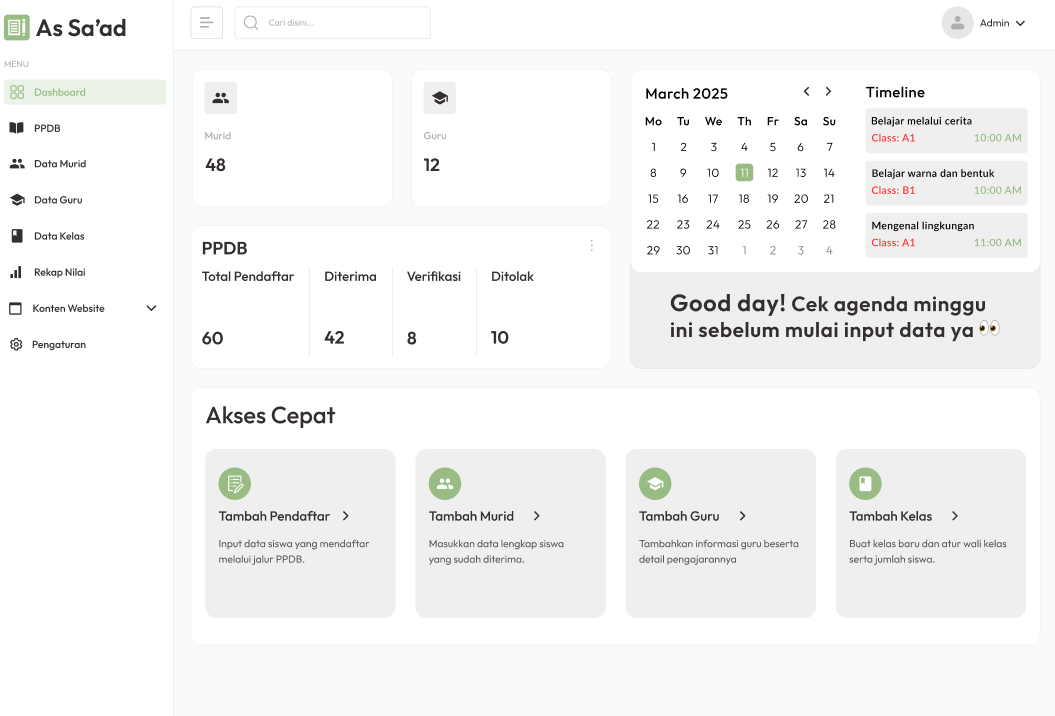Click the Tambah Pendaftar form icon
The height and width of the screenshot is (716, 1055).
[235, 484]
